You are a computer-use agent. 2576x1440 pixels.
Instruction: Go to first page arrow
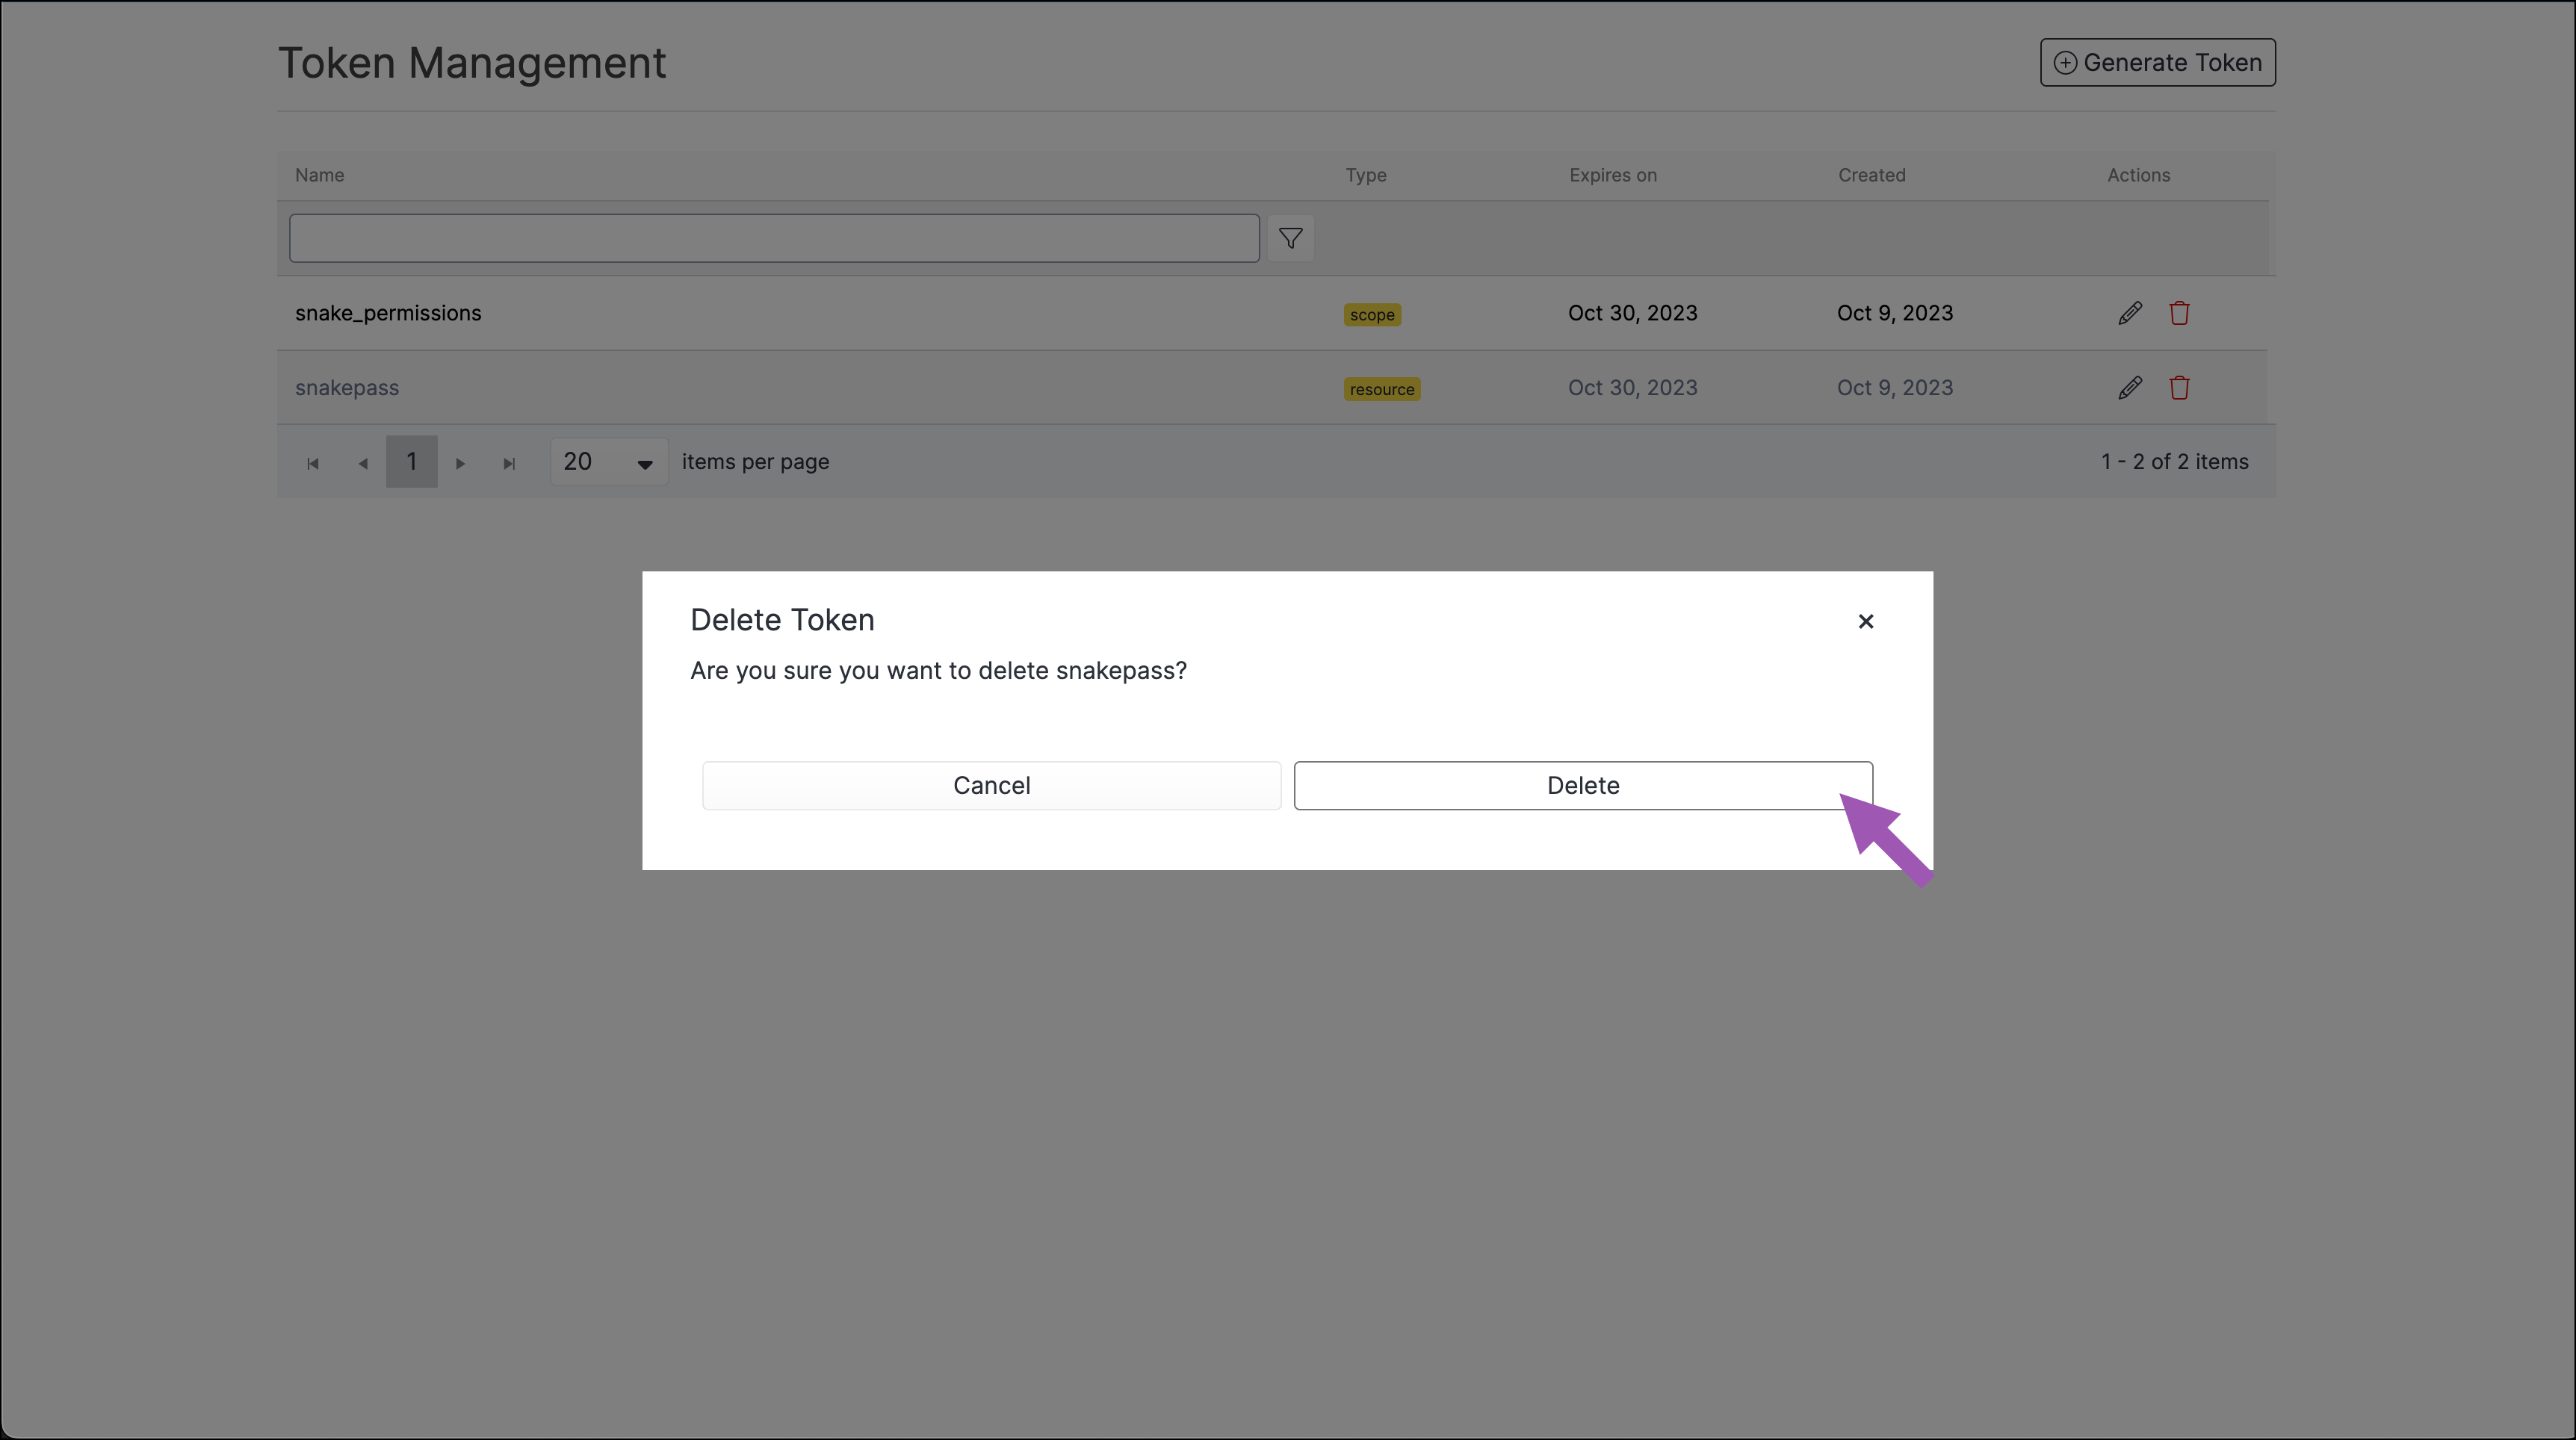pos(313,463)
